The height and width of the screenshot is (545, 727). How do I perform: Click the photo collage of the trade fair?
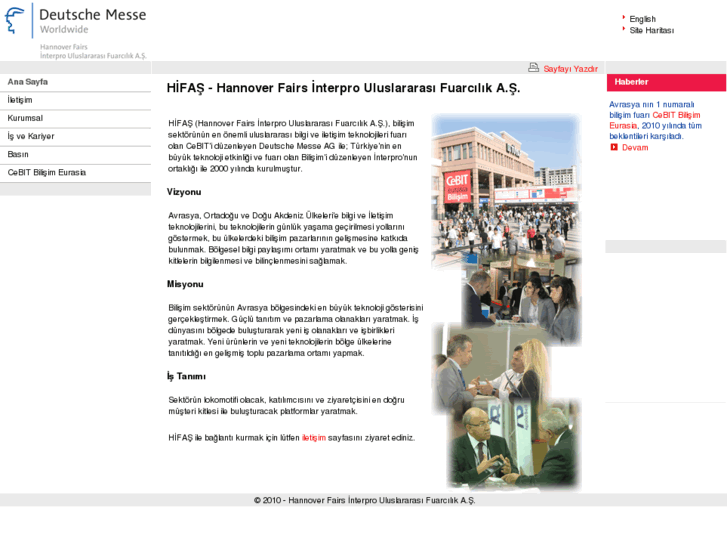[506, 302]
